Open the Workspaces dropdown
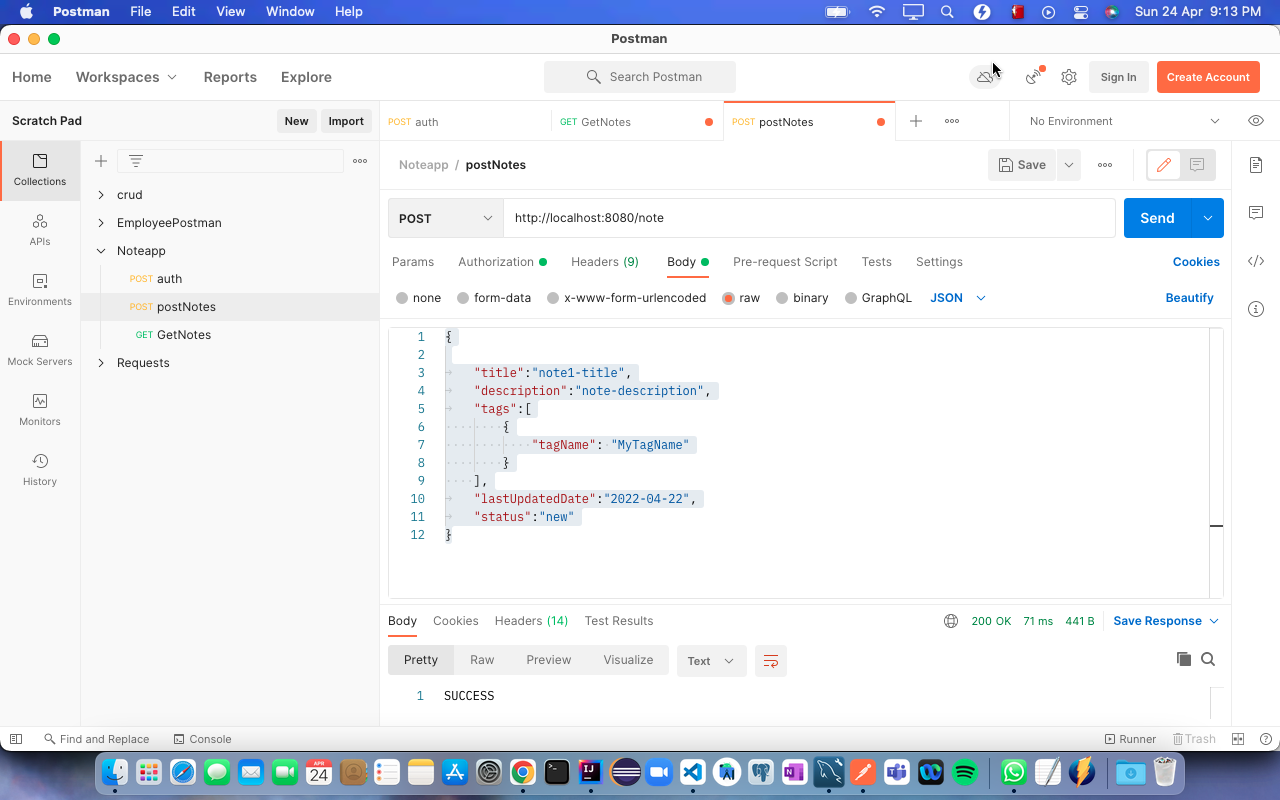This screenshot has width=1280, height=800. [x=126, y=77]
